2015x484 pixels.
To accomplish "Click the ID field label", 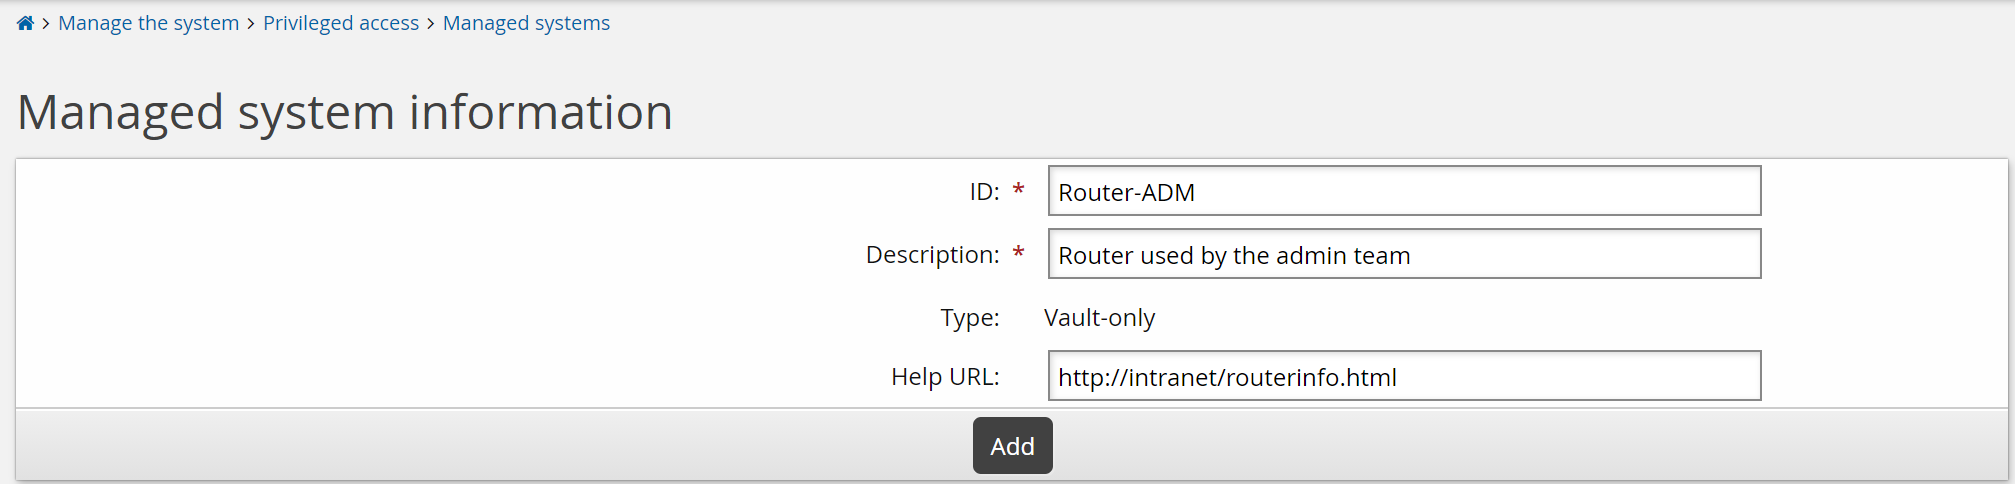I will click(x=984, y=191).
